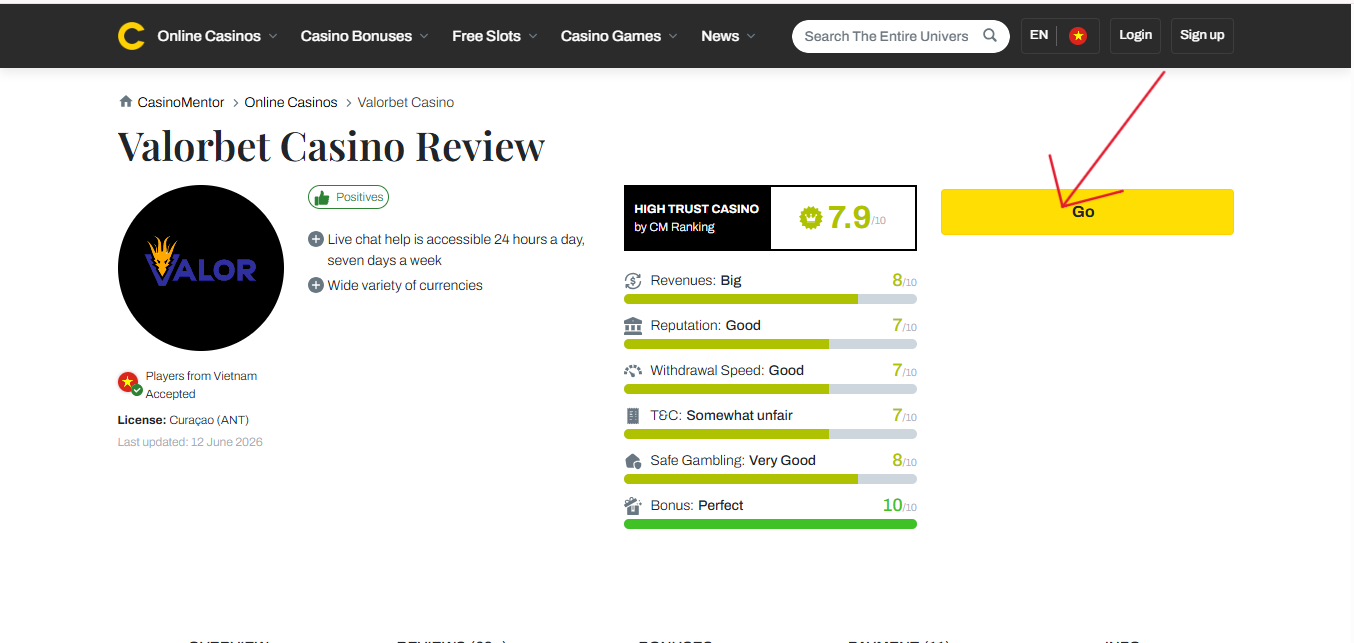Click the Bonus 10/10 score
Image resolution: width=1354 pixels, height=643 pixels.
coord(899,506)
